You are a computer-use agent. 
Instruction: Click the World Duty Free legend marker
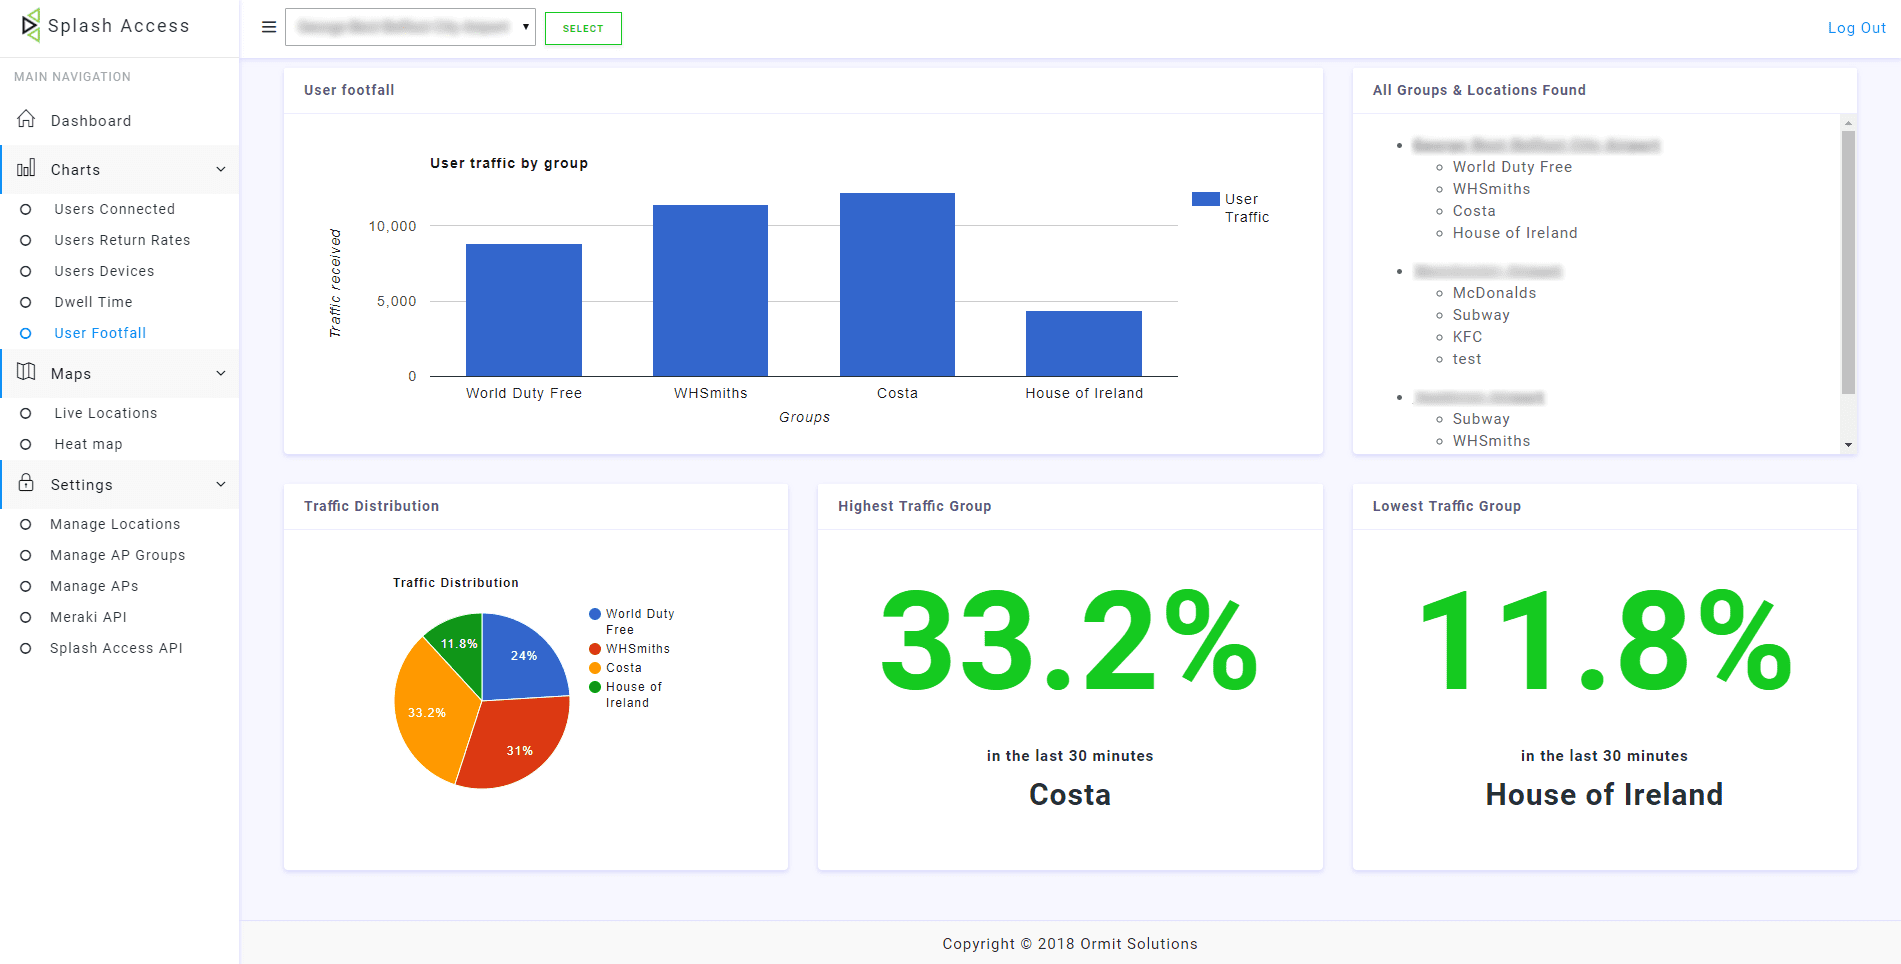pos(596,613)
